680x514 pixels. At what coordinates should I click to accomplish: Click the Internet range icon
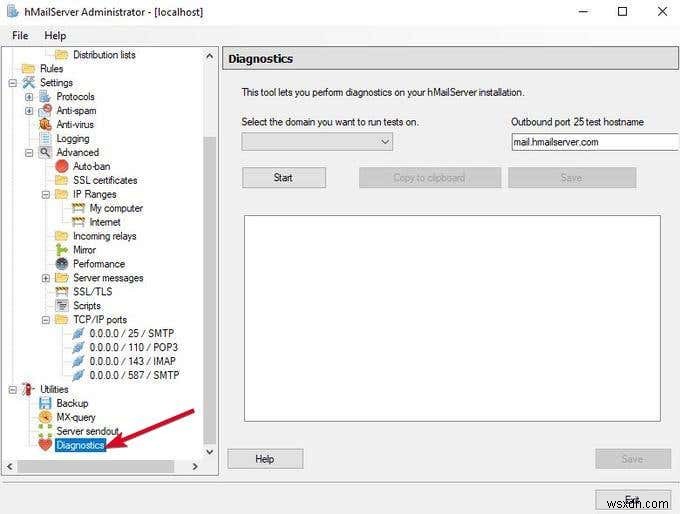point(78,222)
